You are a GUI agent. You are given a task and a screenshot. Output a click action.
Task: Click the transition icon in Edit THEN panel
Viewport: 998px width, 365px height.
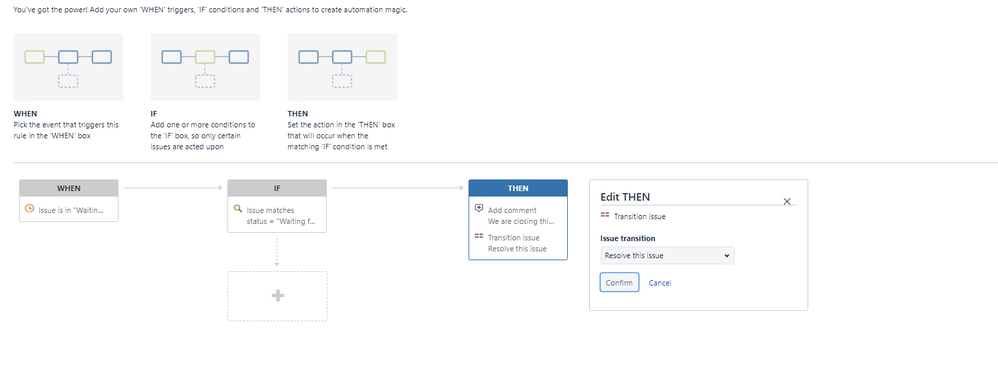point(605,216)
